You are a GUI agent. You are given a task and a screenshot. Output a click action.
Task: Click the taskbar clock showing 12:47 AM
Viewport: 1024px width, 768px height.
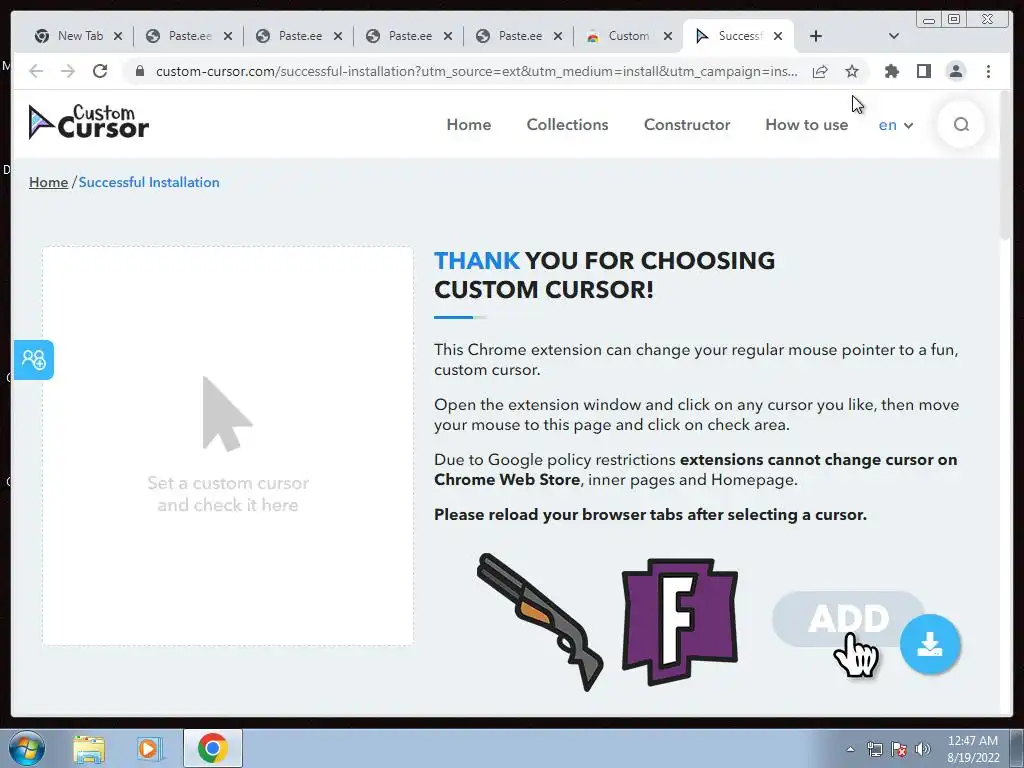point(973,749)
